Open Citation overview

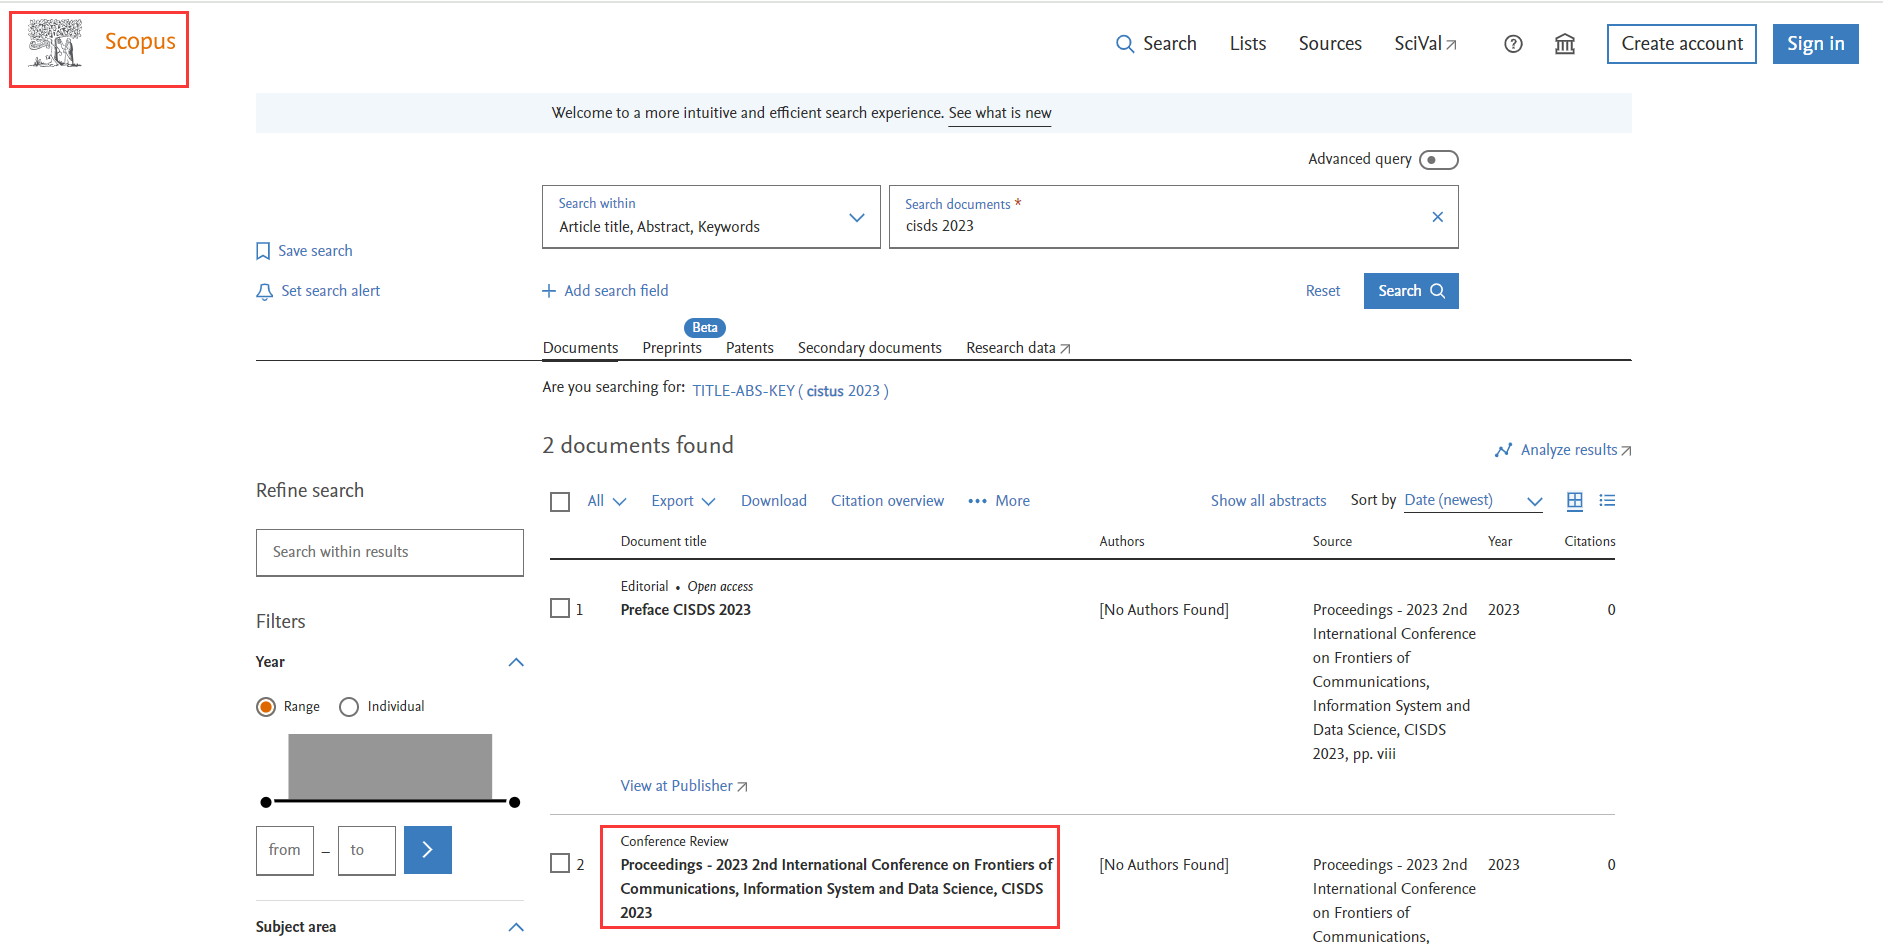coord(887,501)
